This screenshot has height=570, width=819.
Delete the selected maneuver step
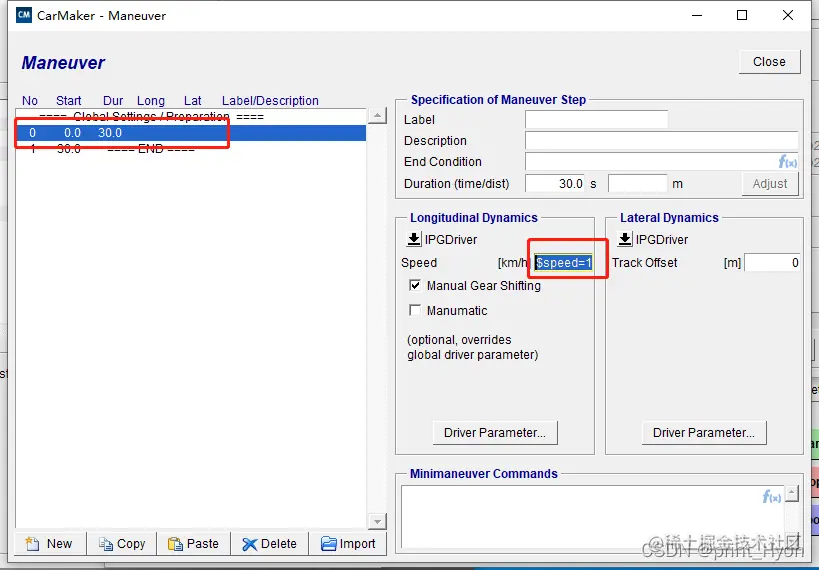pos(270,544)
